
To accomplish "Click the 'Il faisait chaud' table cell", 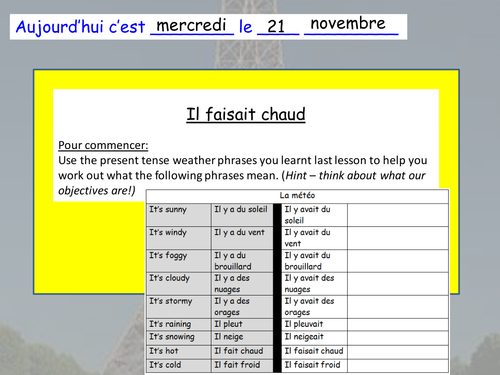I will click(314, 352).
